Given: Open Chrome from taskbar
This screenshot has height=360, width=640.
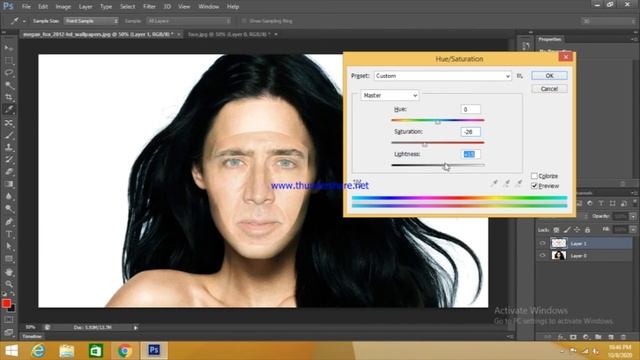Looking at the screenshot, I should click(x=125, y=351).
